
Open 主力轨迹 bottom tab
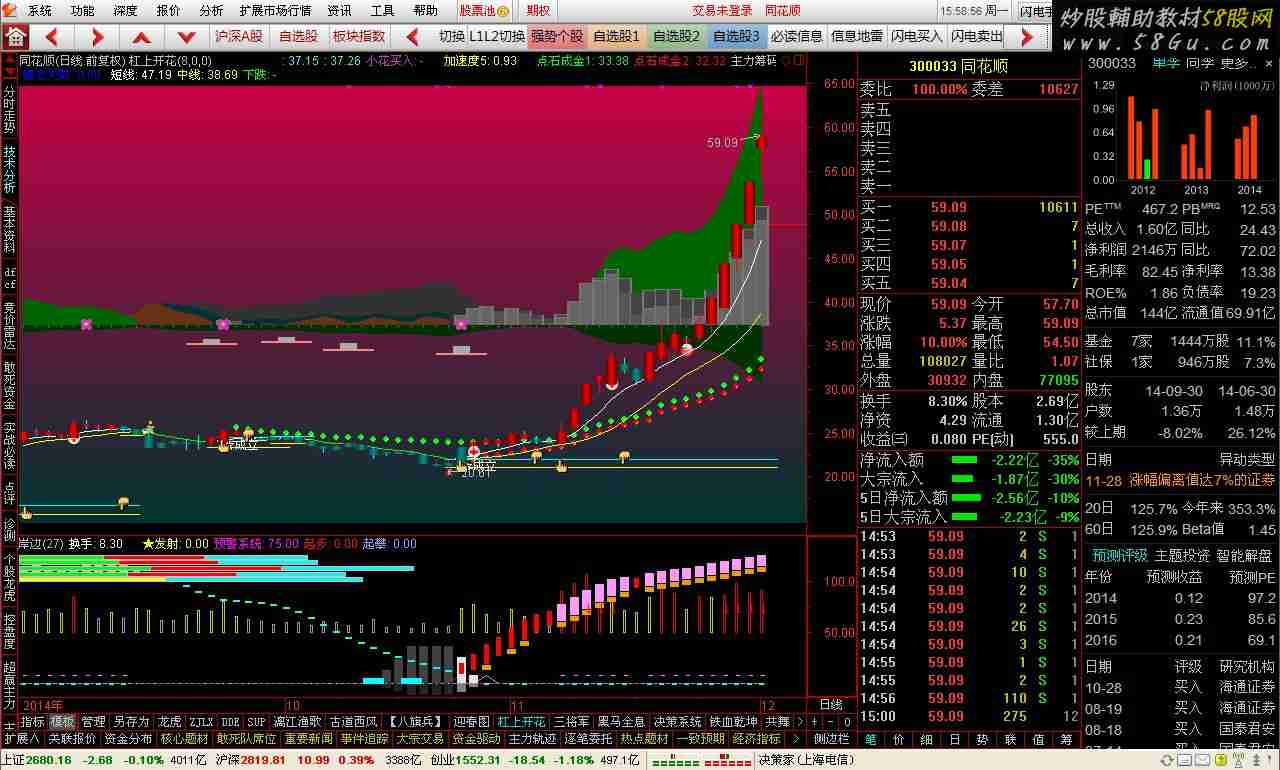[x=532, y=739]
